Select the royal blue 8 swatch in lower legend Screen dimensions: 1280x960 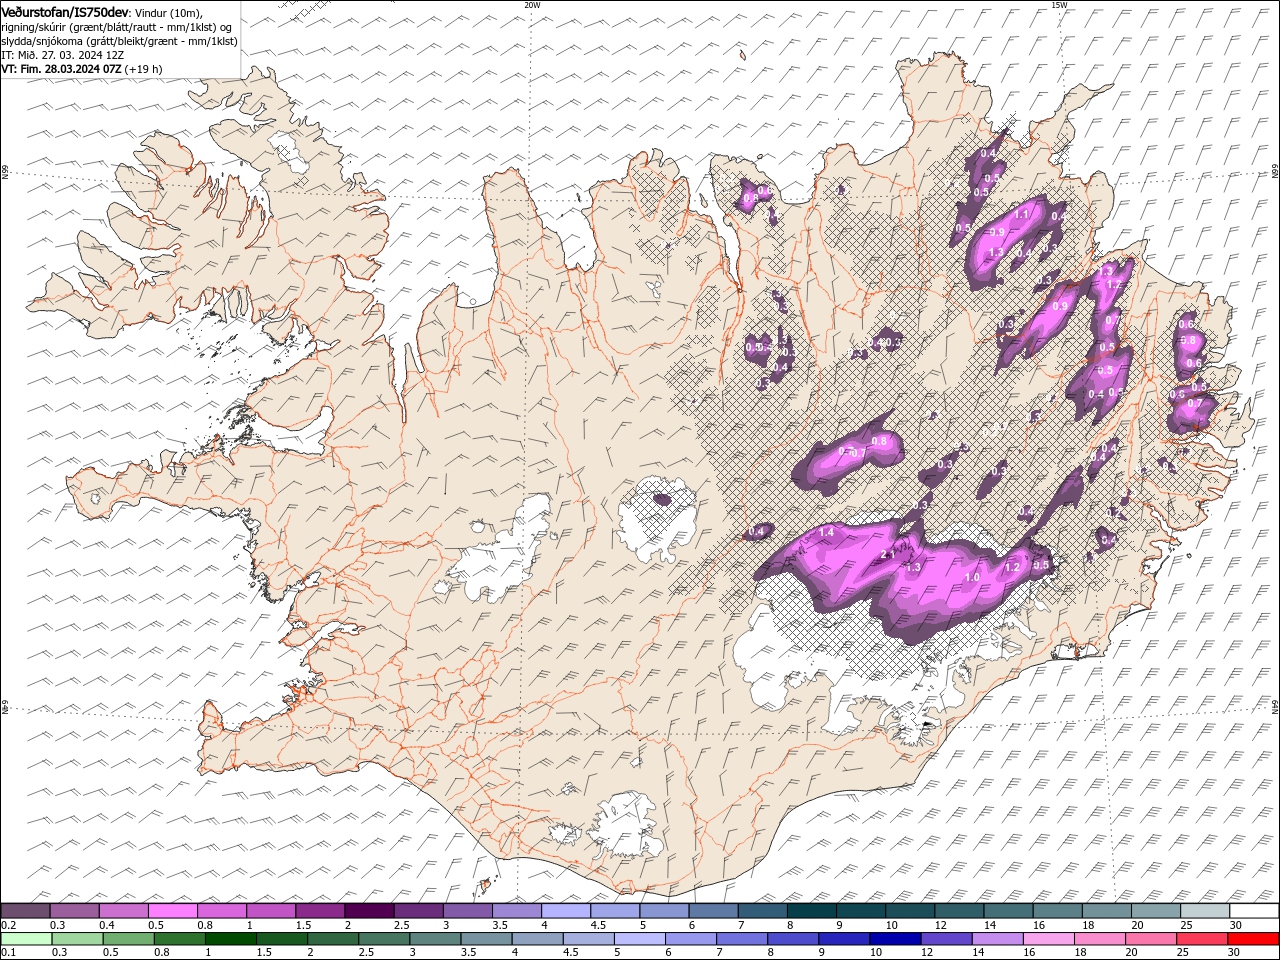[x=793, y=939]
